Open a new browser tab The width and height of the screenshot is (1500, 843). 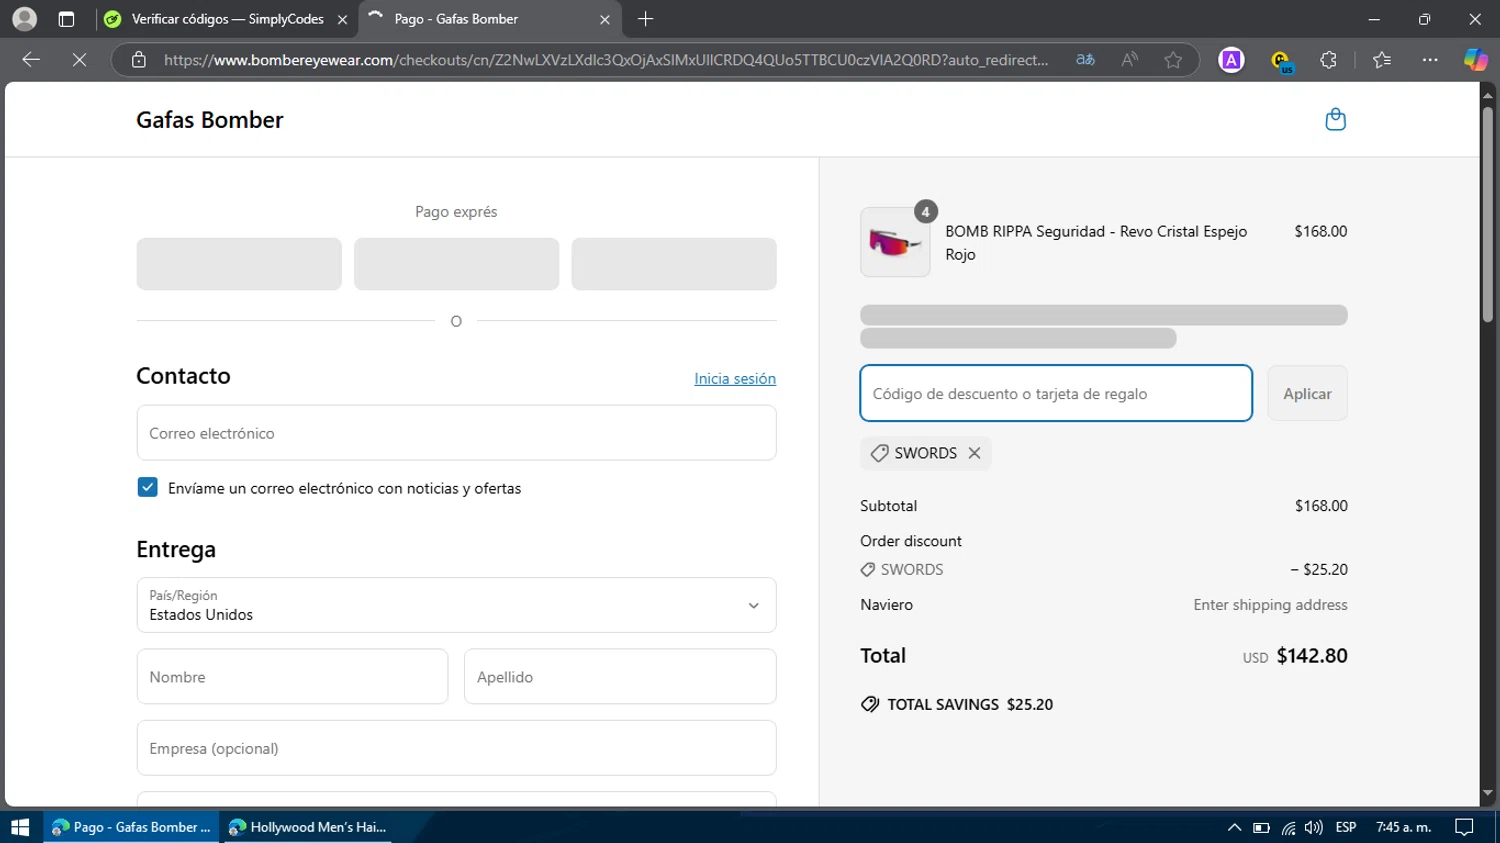[645, 19]
